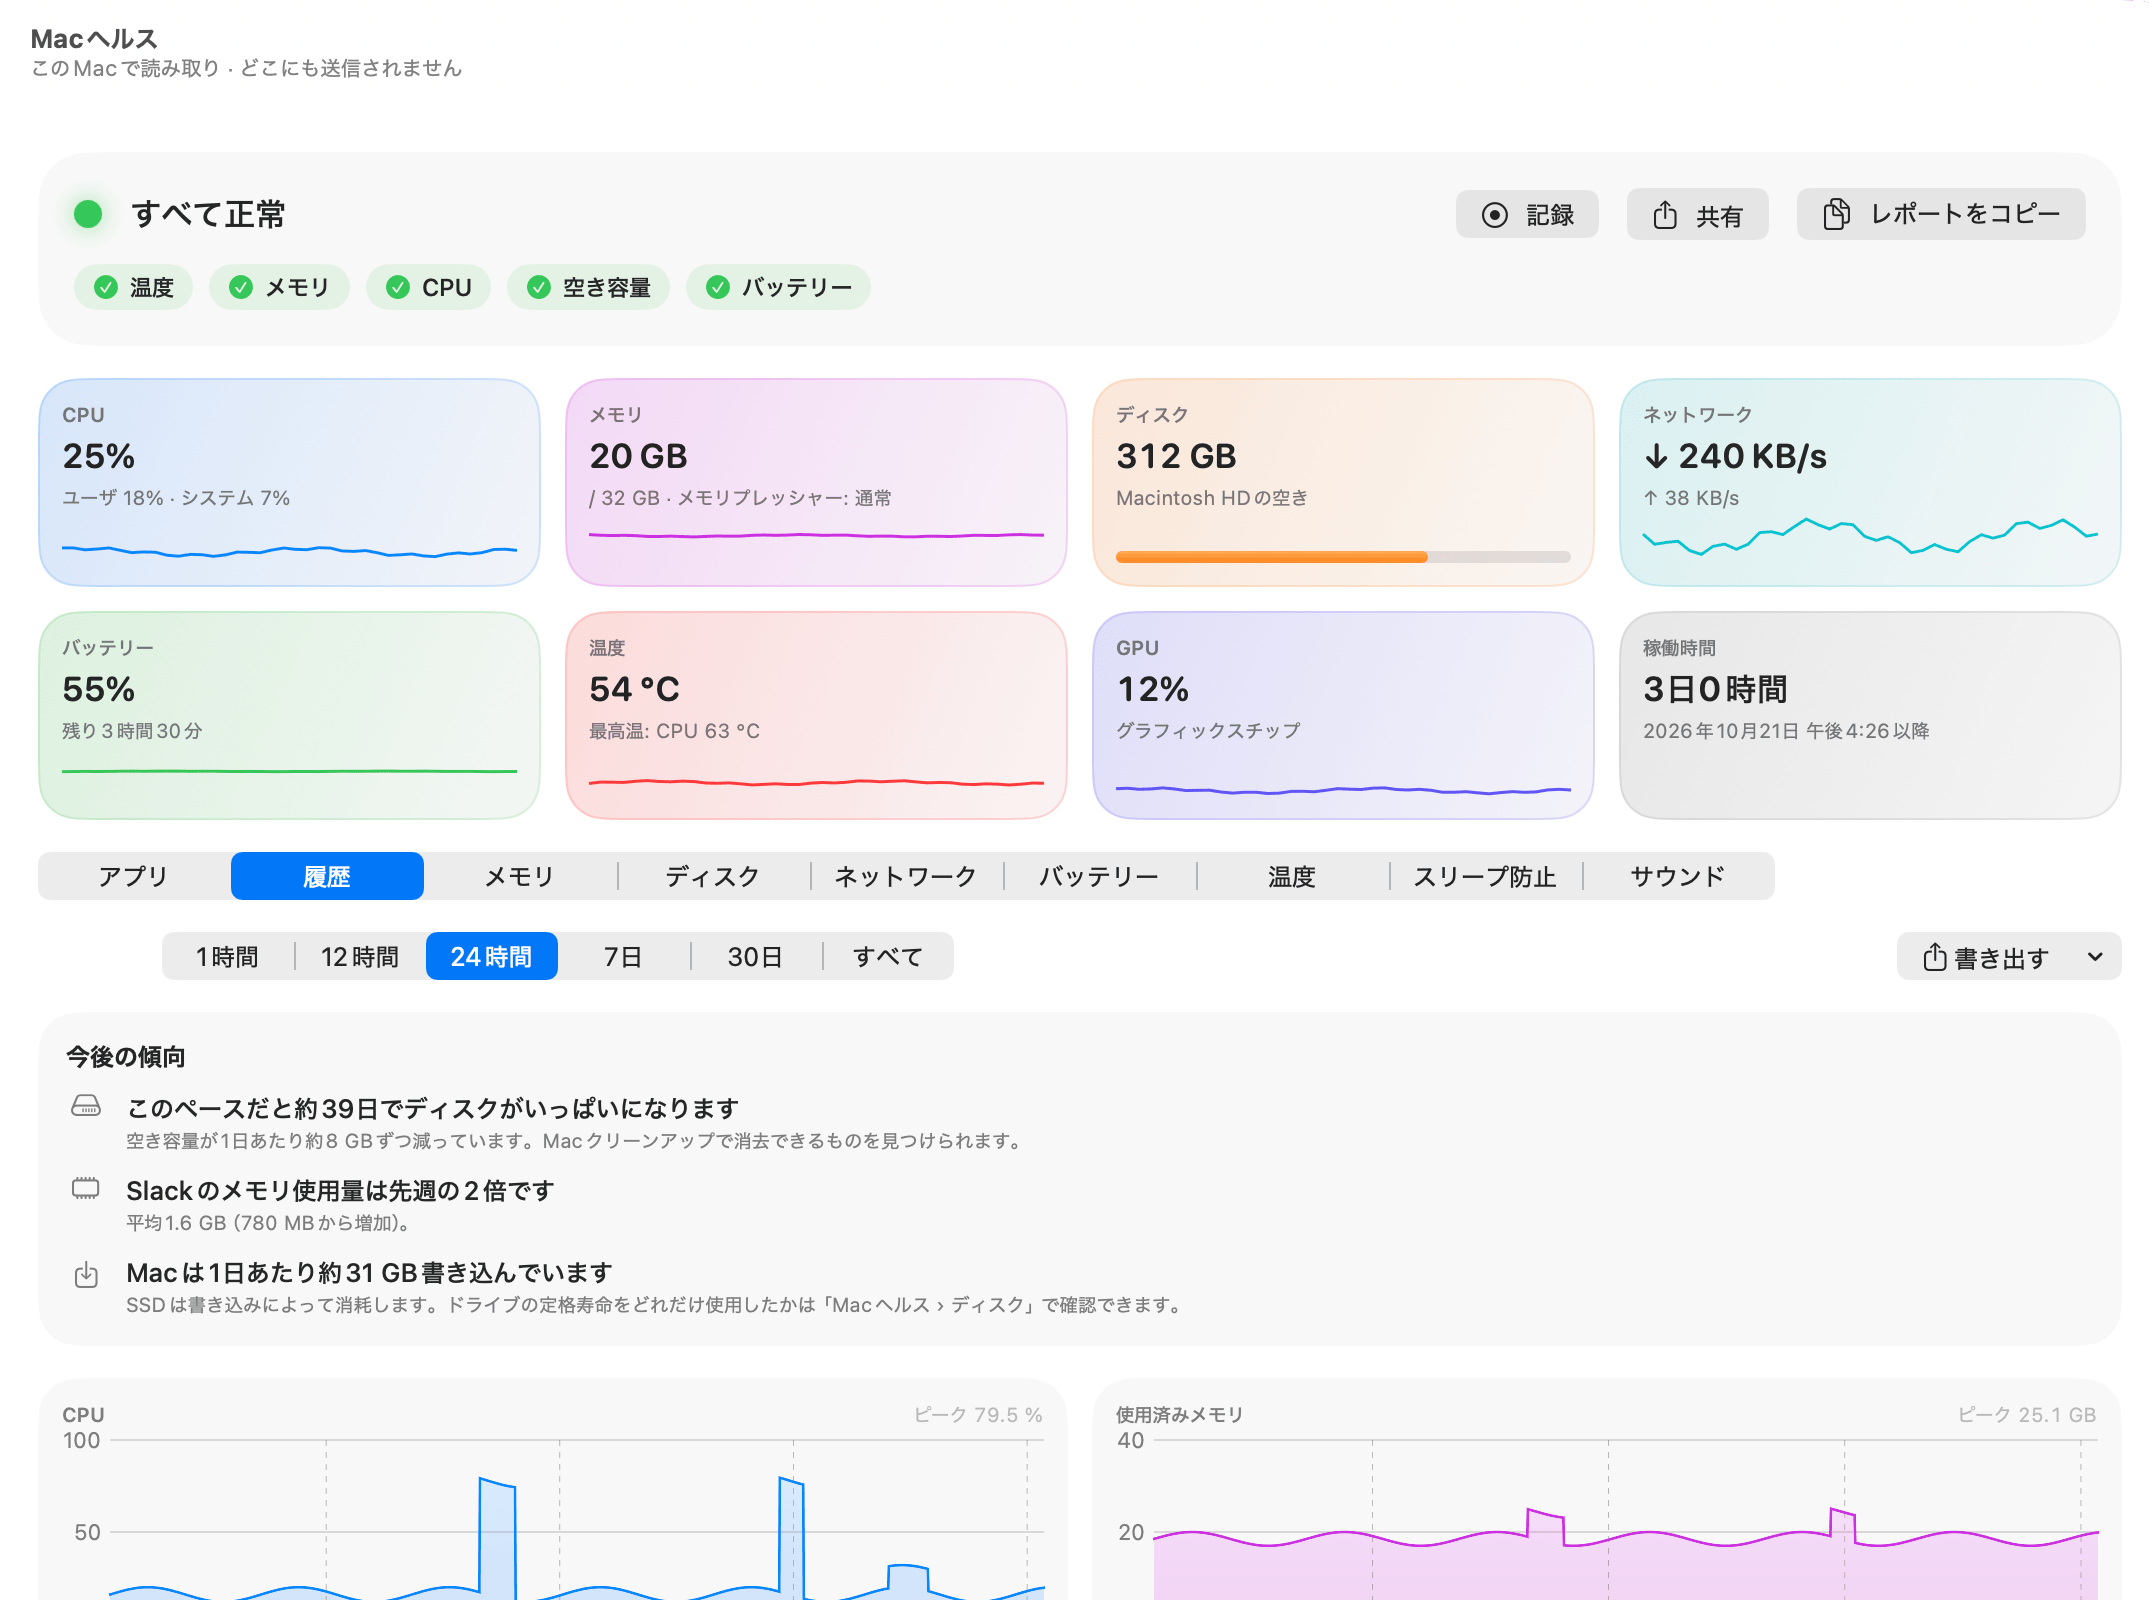Click the '今後の傾向' heading
Screen dimensions: 2150x1600
click(x=126, y=1056)
